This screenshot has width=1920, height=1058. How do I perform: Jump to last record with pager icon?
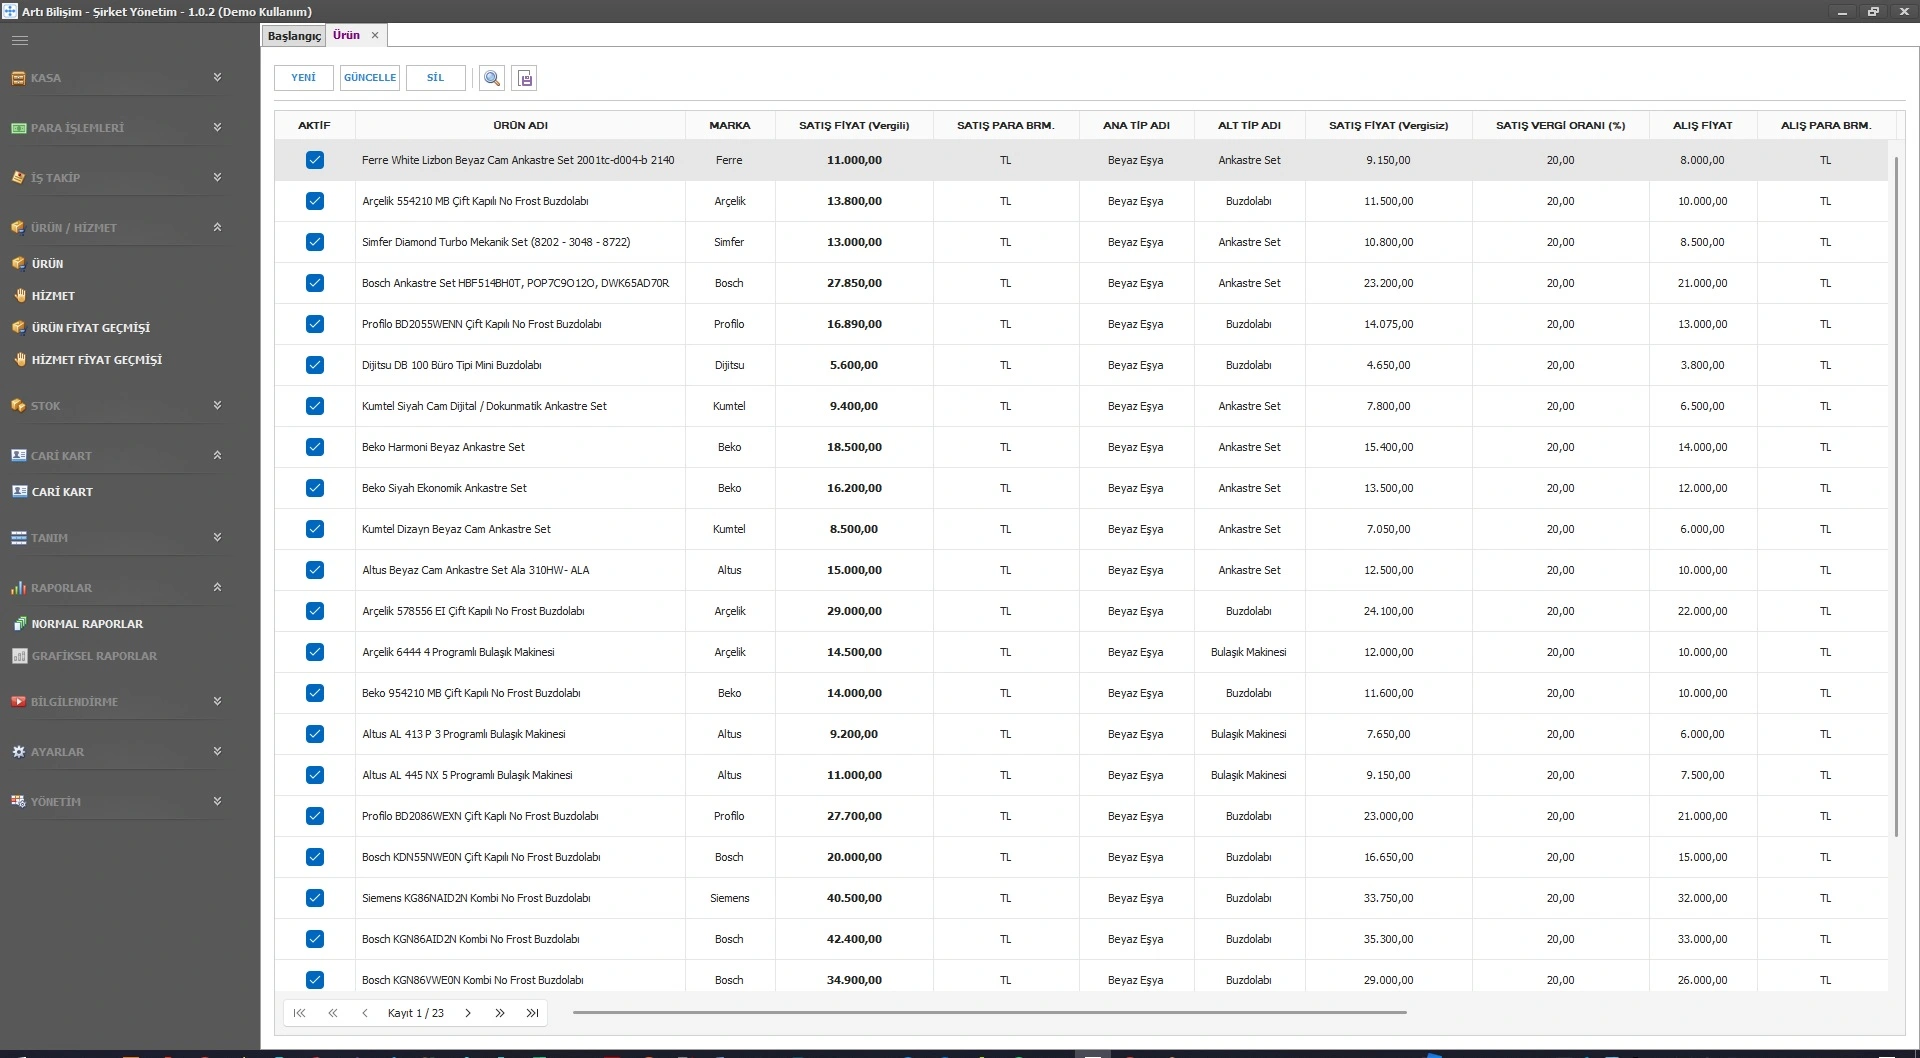click(x=533, y=1013)
